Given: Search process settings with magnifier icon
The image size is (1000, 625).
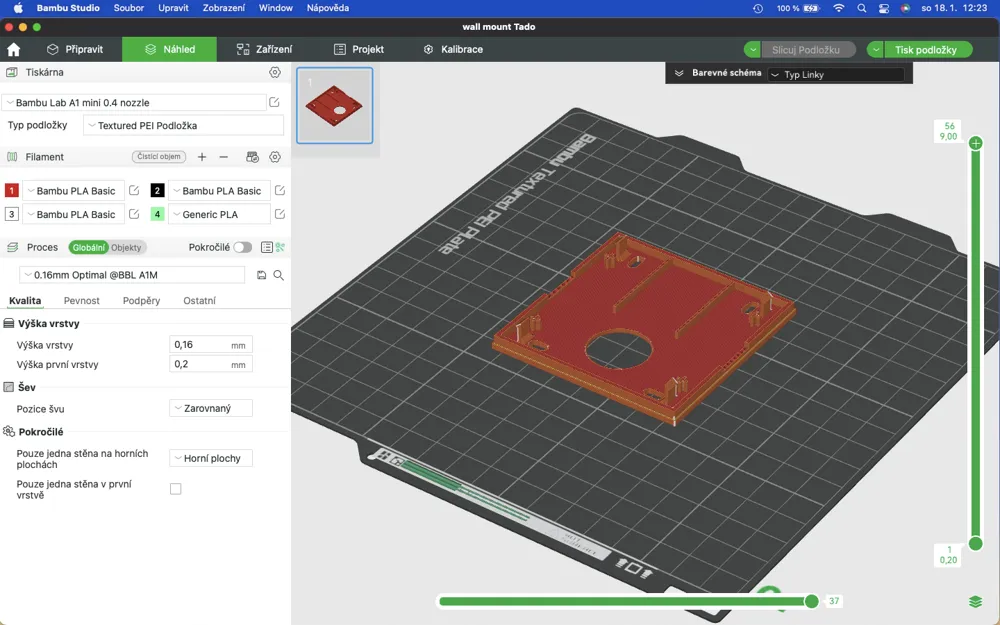Looking at the screenshot, I should coord(279,275).
